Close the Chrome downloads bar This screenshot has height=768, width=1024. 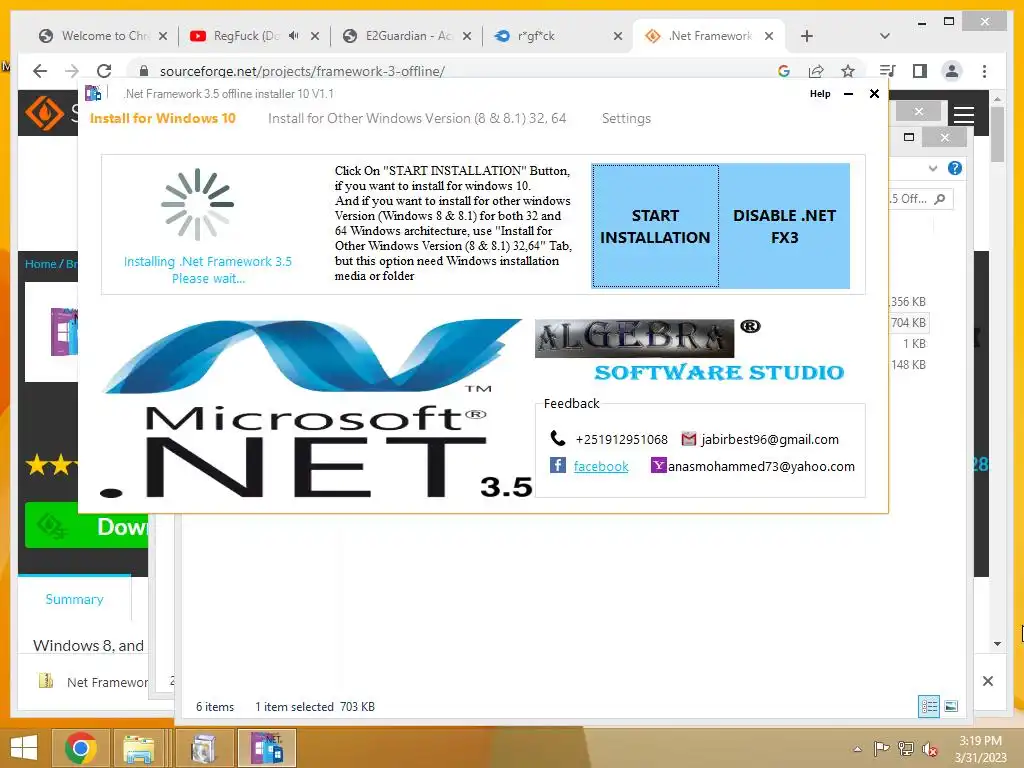point(988,681)
